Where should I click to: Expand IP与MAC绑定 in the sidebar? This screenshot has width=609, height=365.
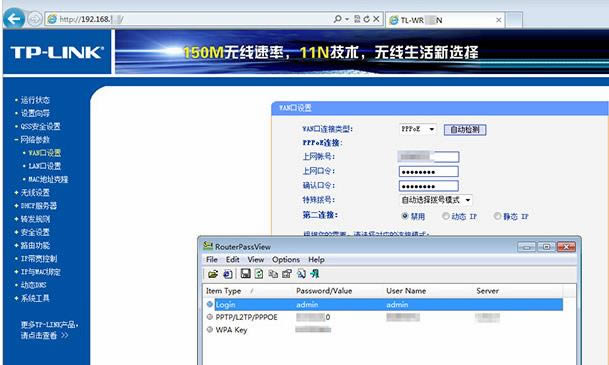pyautogui.click(x=40, y=272)
